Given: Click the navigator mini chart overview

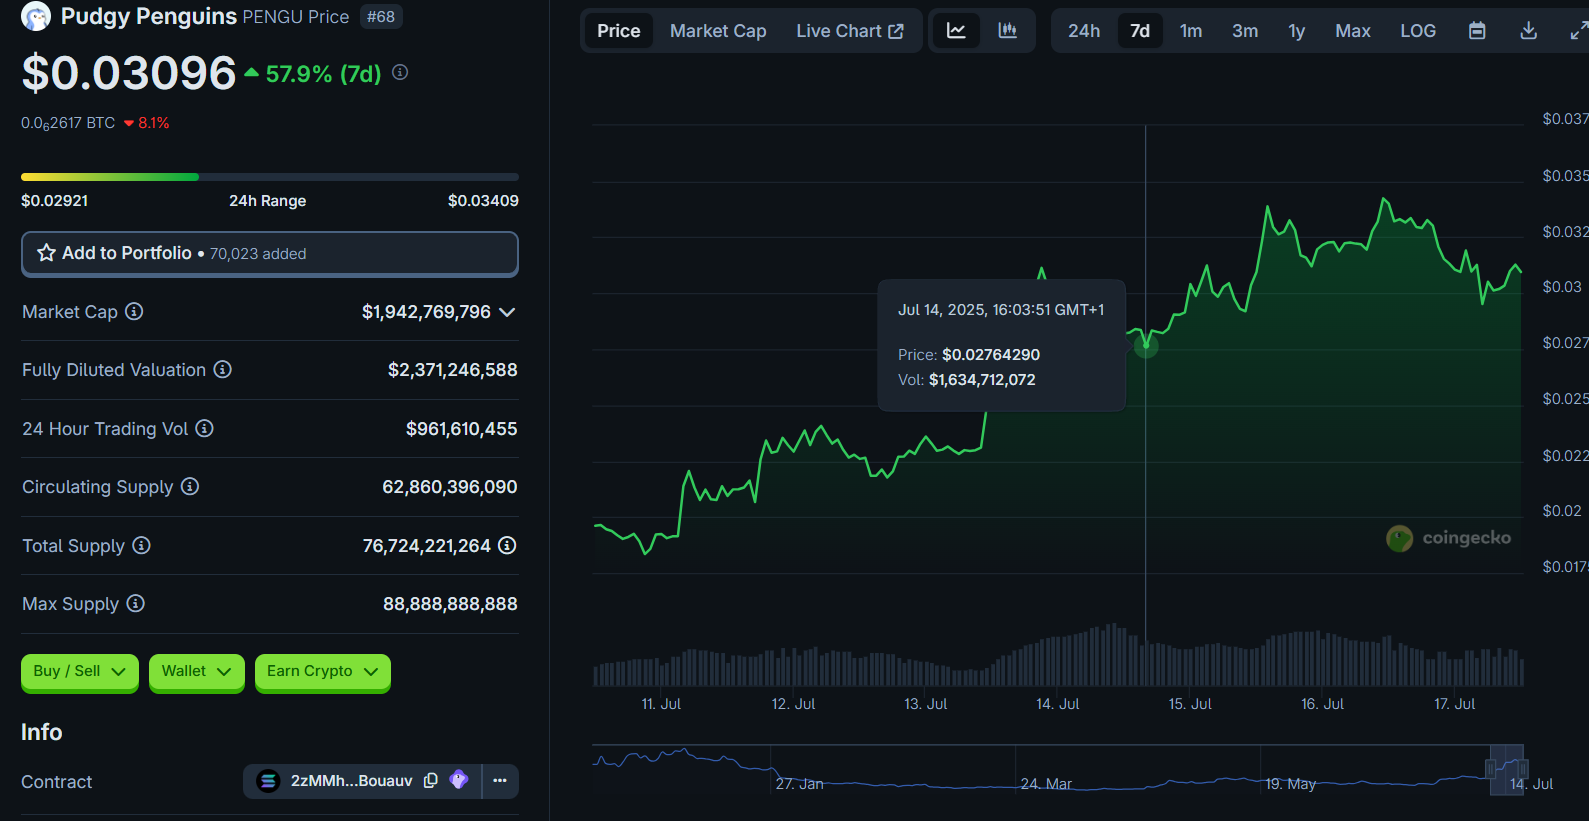Looking at the screenshot, I should pyautogui.click(x=1058, y=770).
